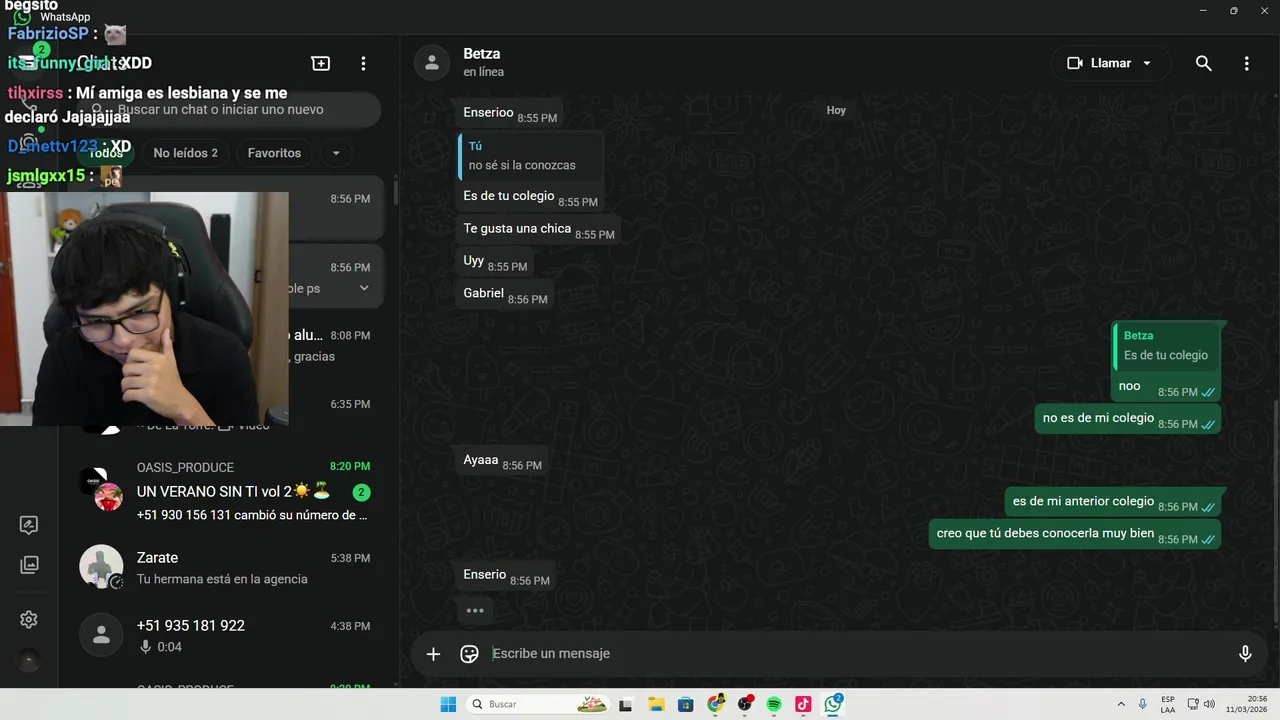Open the conversation menu with three dots
Screen dimensions: 1280x720
coord(1246,63)
